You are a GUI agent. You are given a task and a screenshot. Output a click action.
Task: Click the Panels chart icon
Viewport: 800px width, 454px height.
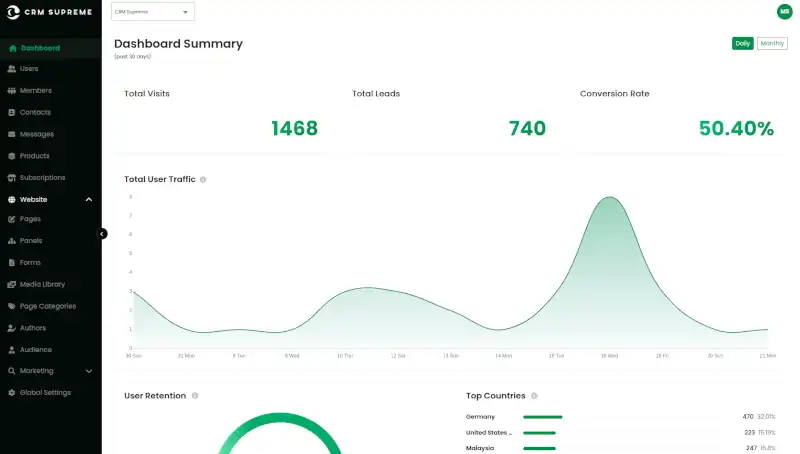coord(12,240)
